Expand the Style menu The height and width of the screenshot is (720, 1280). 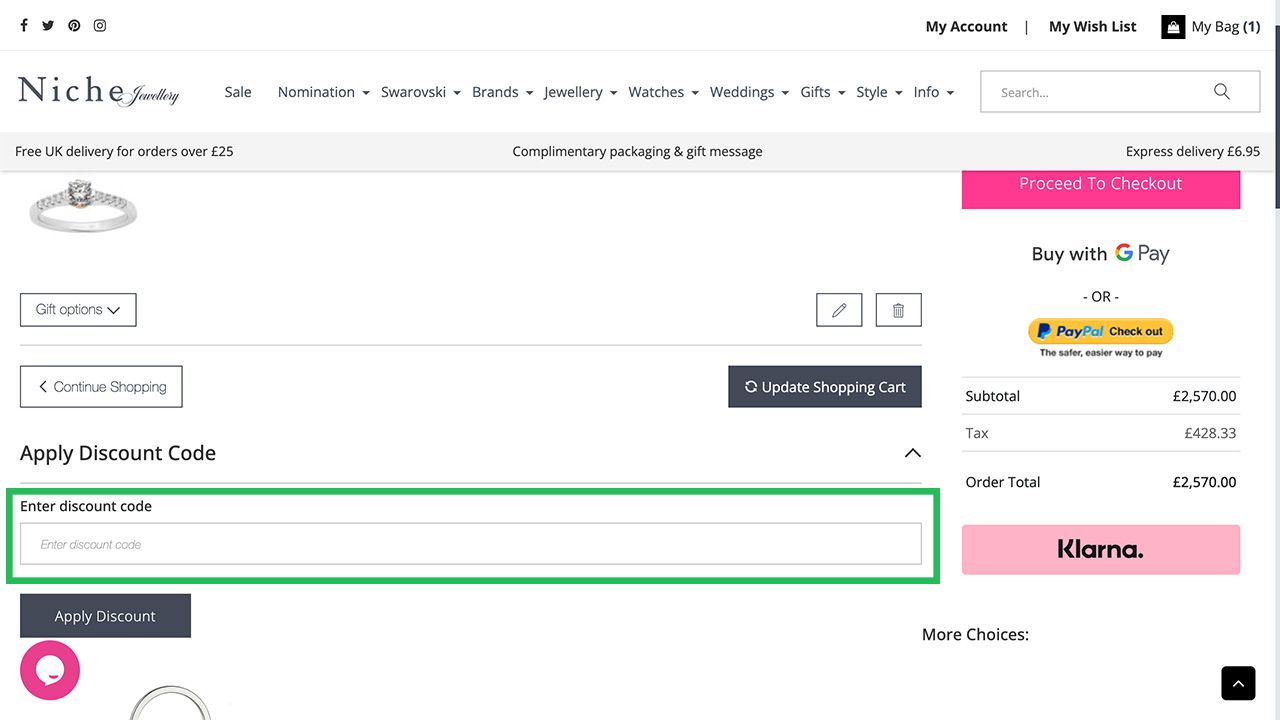pyautogui.click(x=879, y=92)
